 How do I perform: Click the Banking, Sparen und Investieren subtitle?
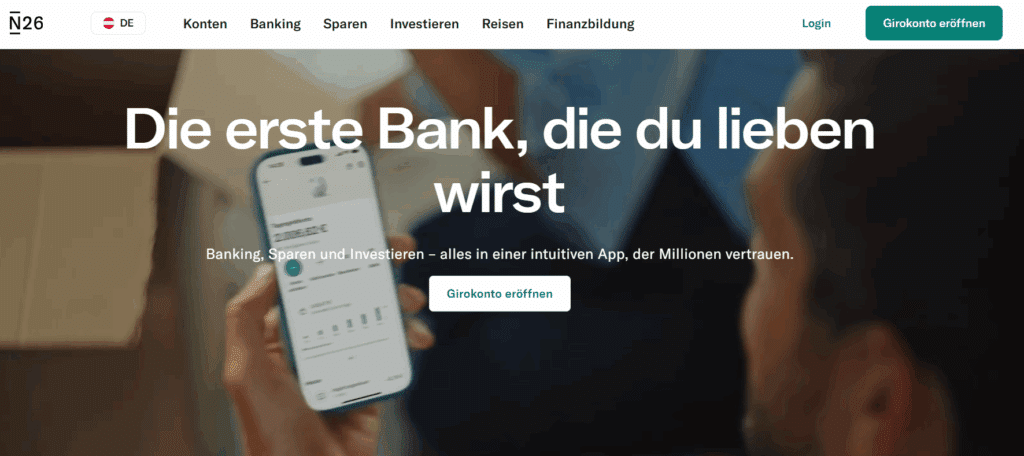tap(500, 254)
